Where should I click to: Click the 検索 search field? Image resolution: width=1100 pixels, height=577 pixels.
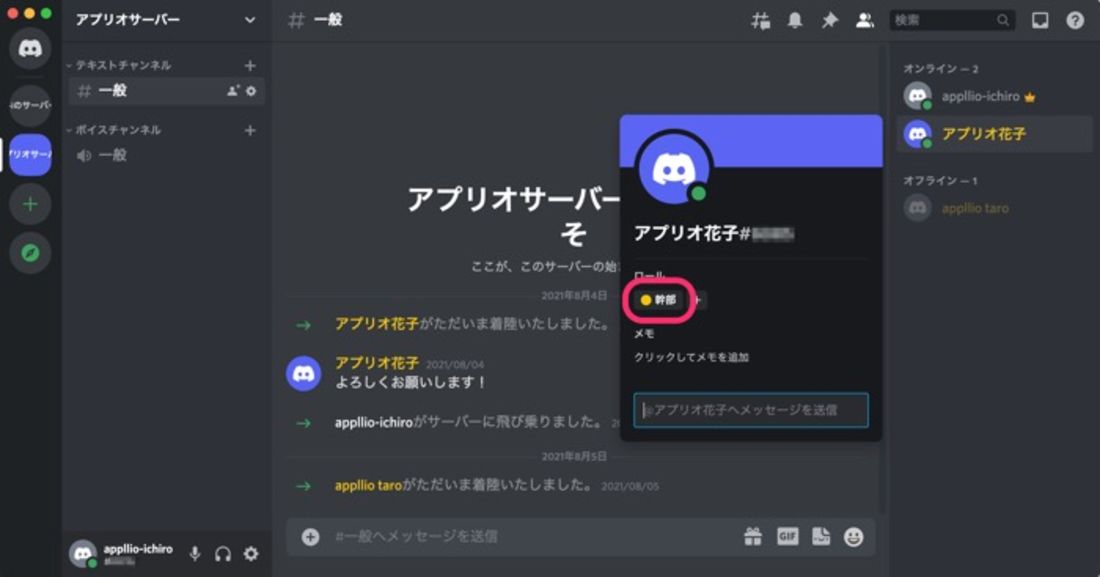point(952,20)
